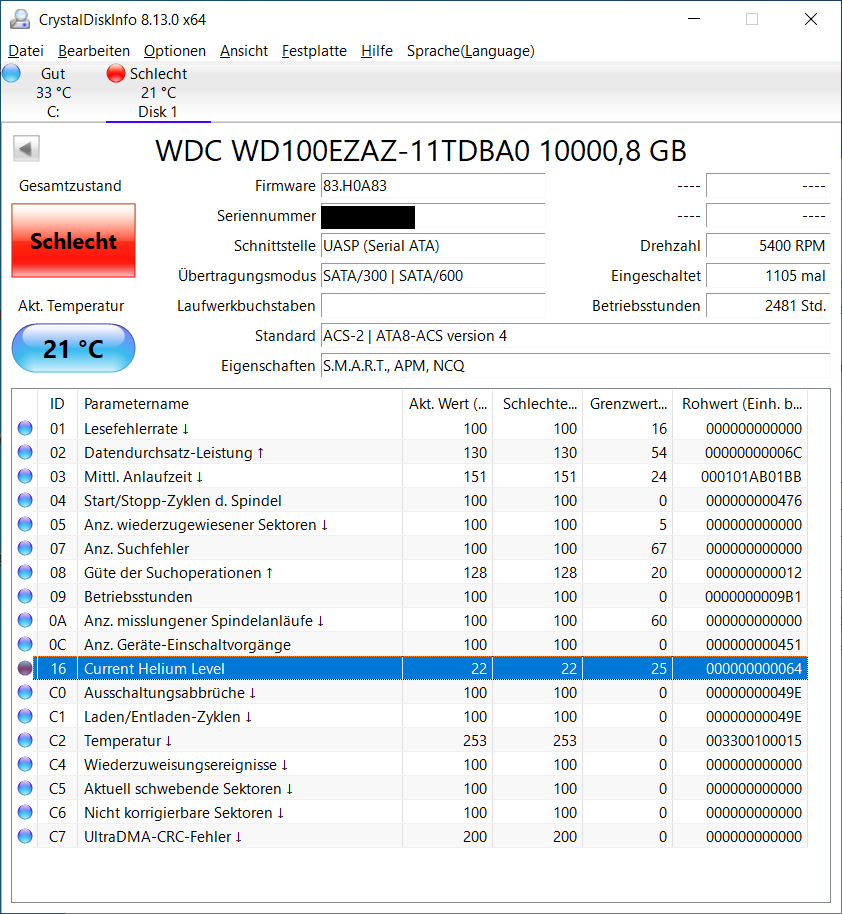Click the Grenzwert value 67 for Suchfehler
842x914 pixels.
pos(659,549)
